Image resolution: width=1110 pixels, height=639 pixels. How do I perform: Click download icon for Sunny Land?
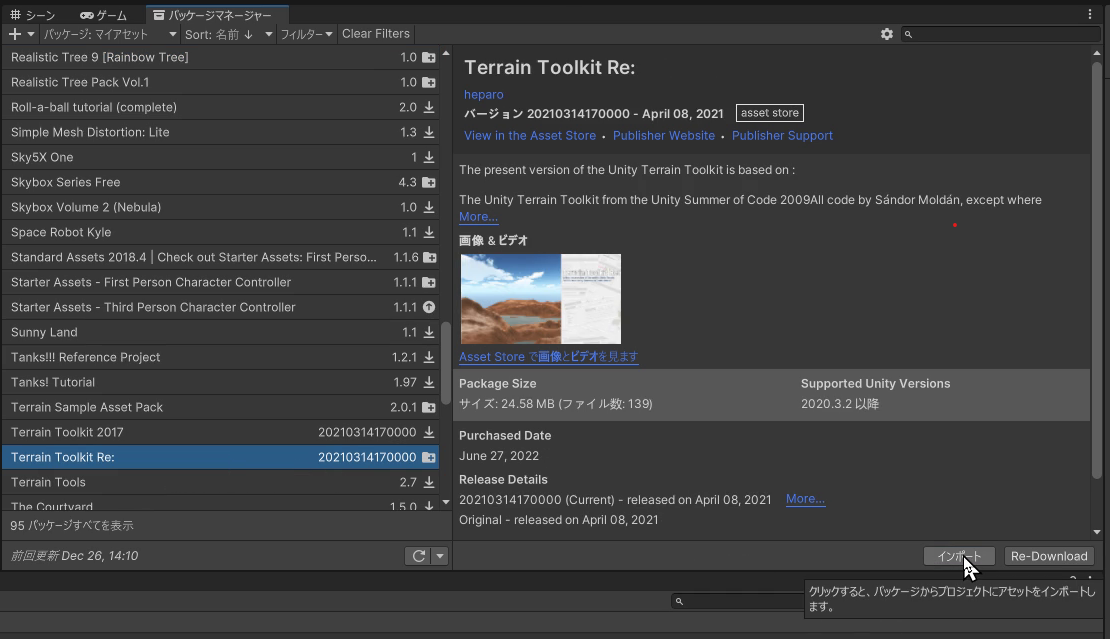click(x=429, y=333)
